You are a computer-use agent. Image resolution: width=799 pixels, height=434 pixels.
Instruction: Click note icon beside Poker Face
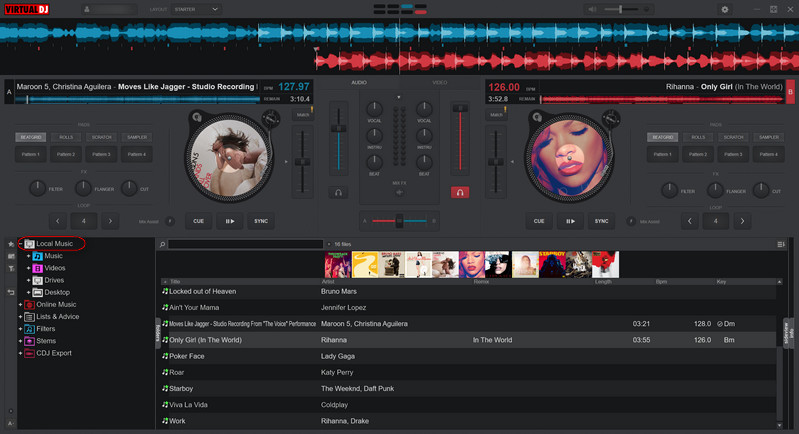[x=165, y=356]
